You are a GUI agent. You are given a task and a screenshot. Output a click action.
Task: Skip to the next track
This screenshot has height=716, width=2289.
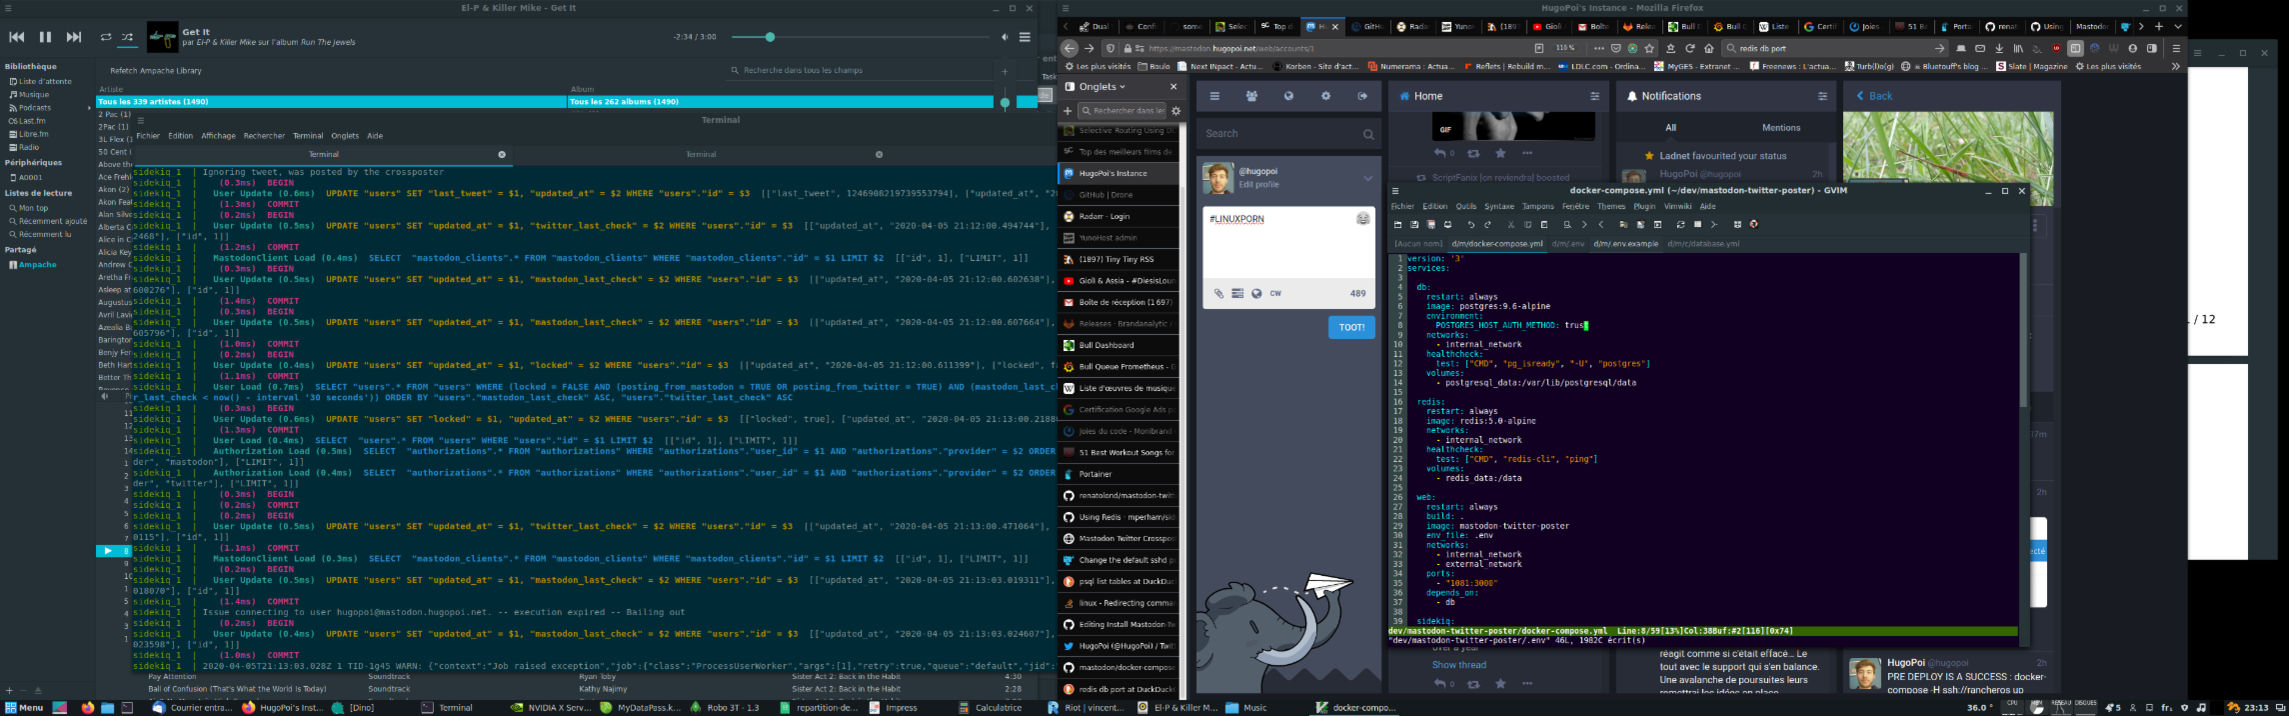pos(74,37)
